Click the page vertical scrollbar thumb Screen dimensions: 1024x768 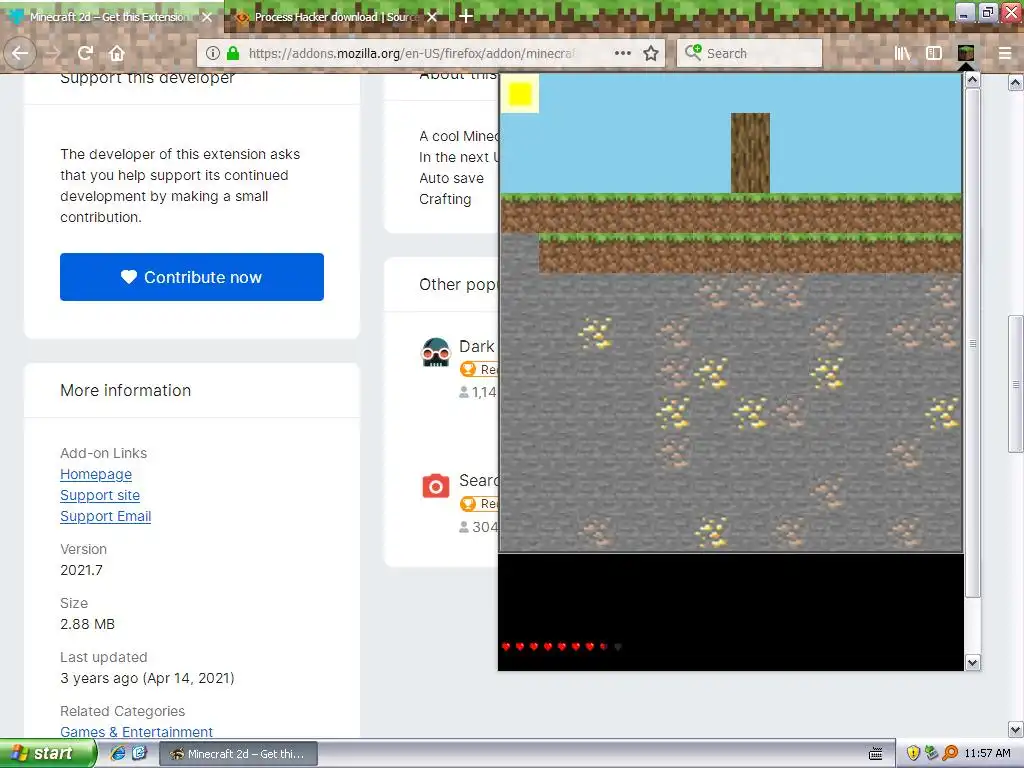point(1016,384)
